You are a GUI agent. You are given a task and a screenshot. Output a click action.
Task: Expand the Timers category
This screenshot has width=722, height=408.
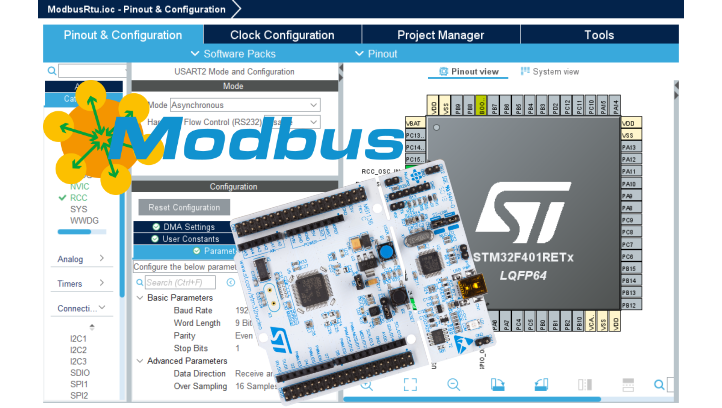pyautogui.click(x=81, y=284)
